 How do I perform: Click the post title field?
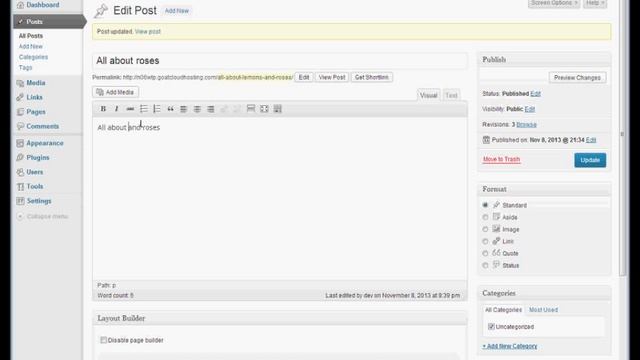pos(280,61)
